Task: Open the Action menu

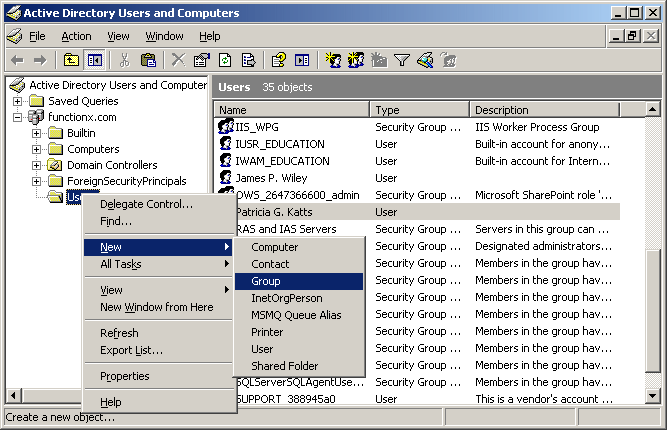Action: [76, 37]
